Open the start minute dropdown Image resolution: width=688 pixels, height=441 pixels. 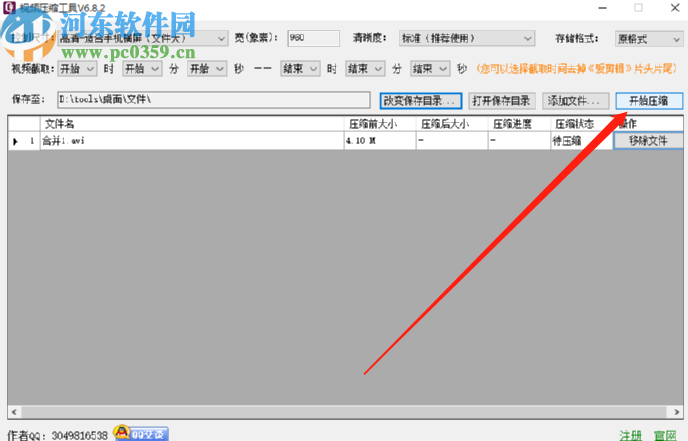pos(142,69)
